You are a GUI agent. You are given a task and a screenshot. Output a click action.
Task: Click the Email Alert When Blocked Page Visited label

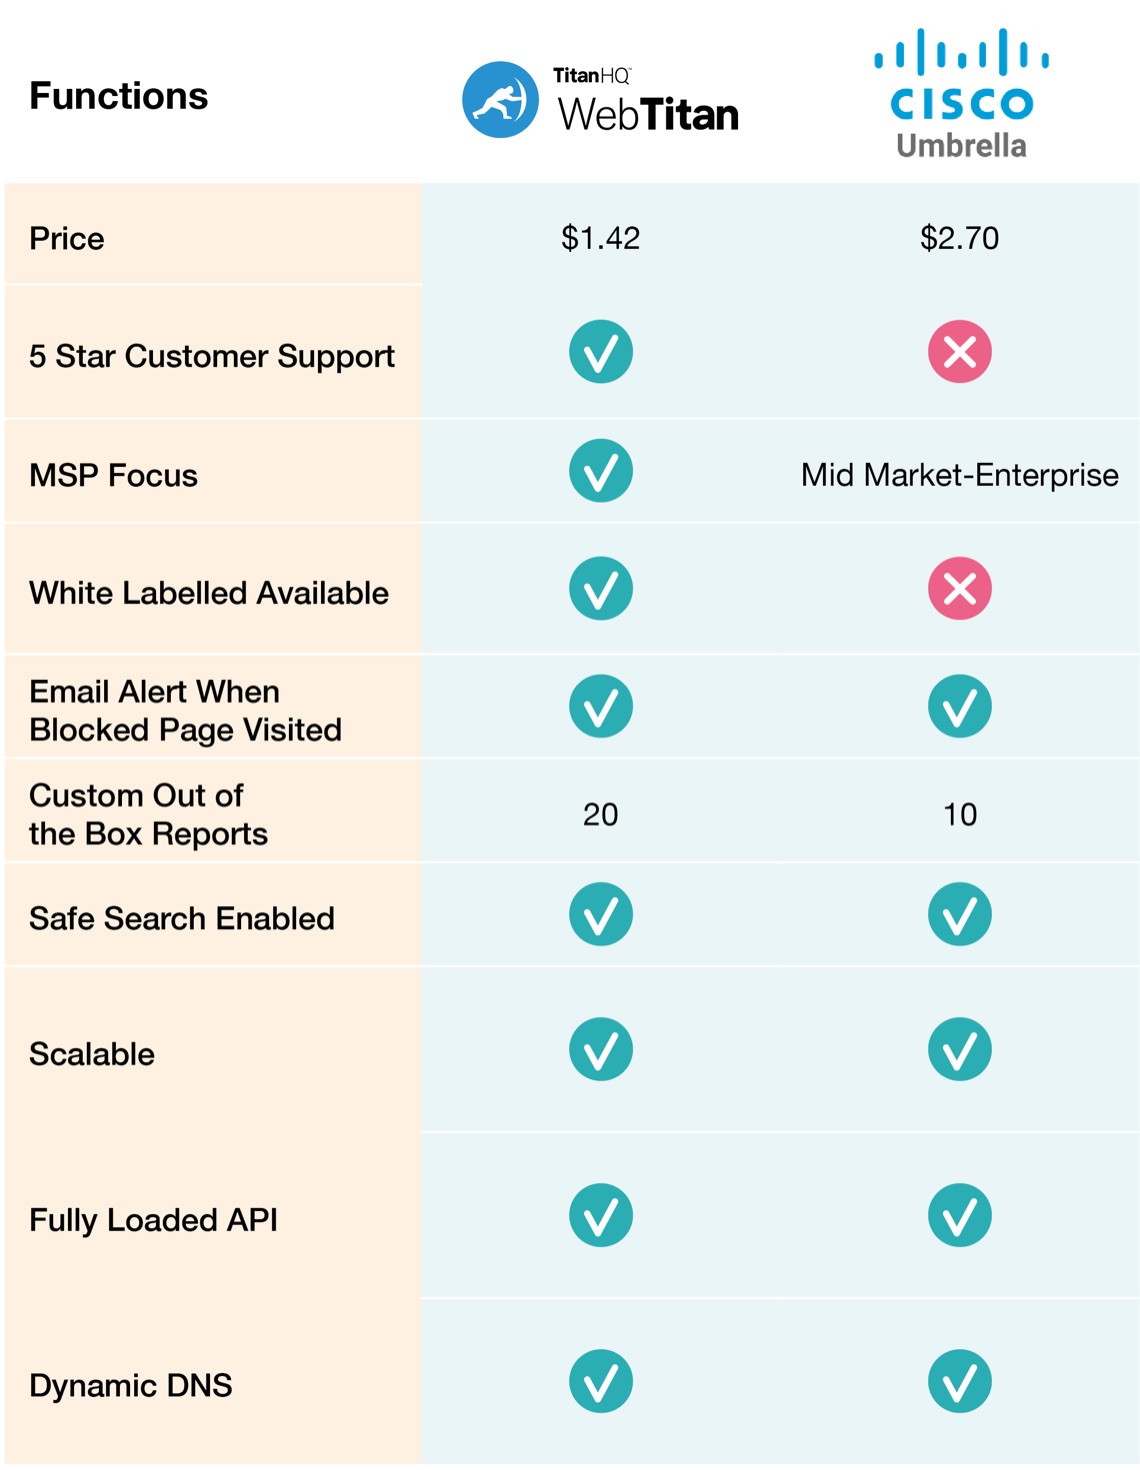(185, 711)
